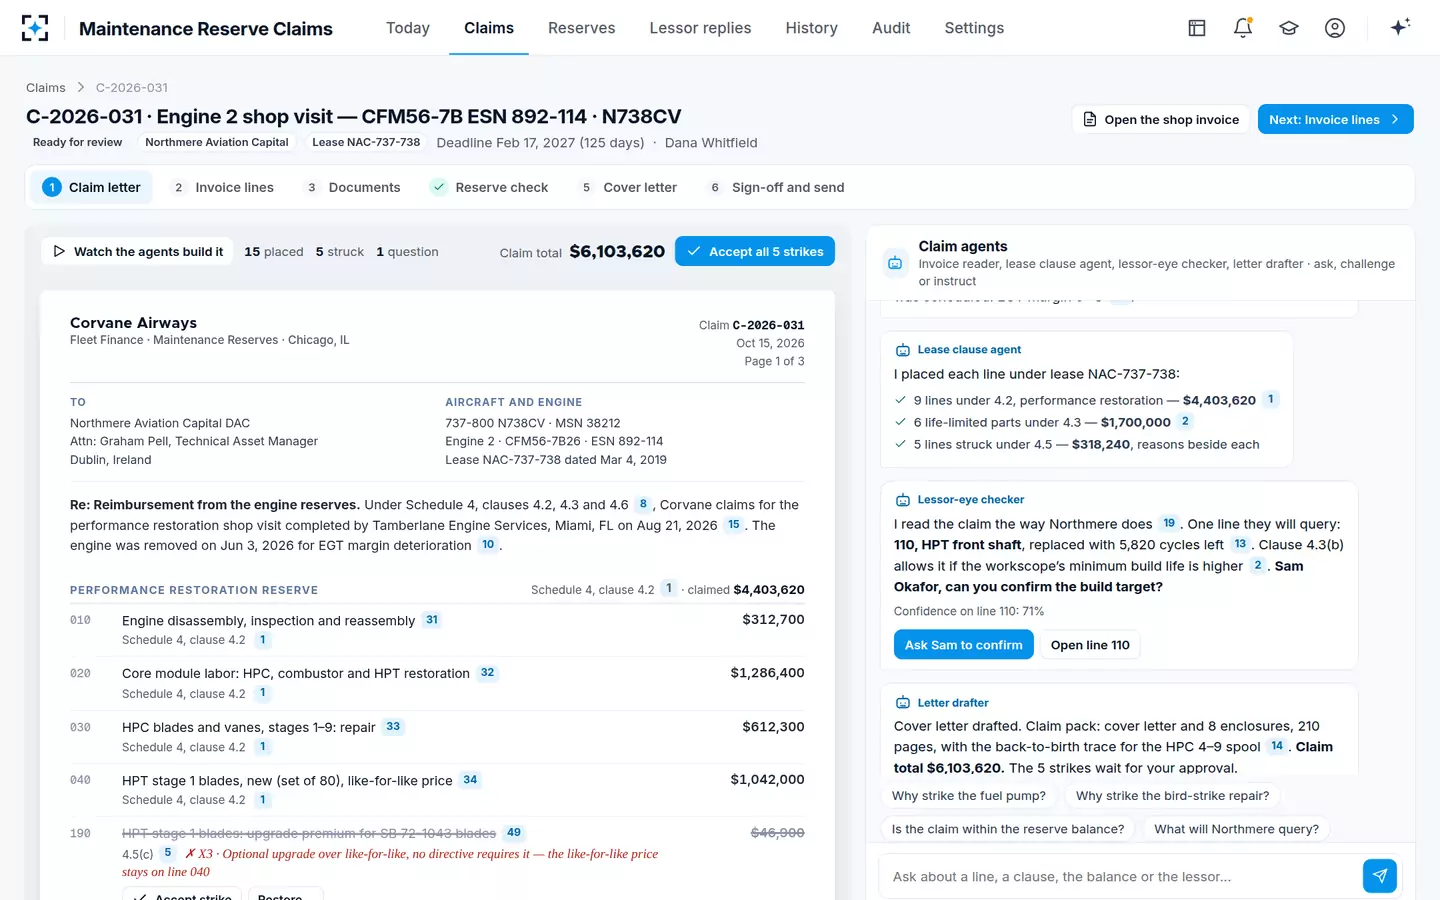Open citation 19 in Lessor-eye checker
This screenshot has height=900, width=1440.
coord(1169,523)
